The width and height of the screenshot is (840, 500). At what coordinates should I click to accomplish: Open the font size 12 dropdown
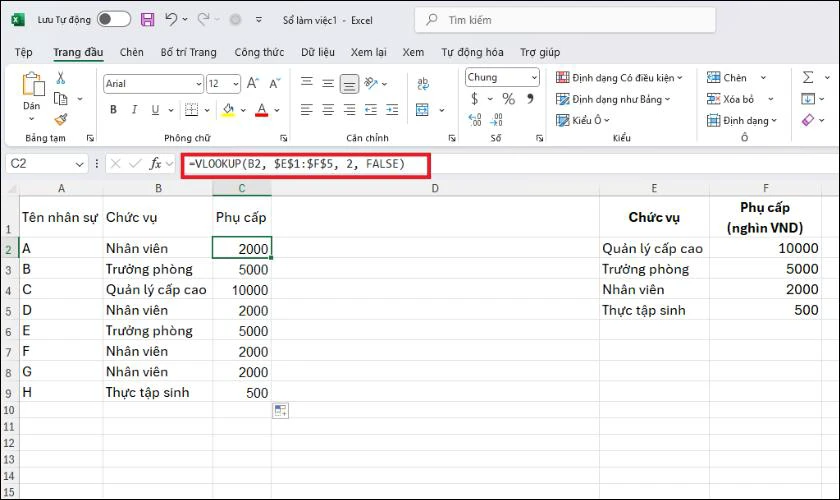coord(236,84)
